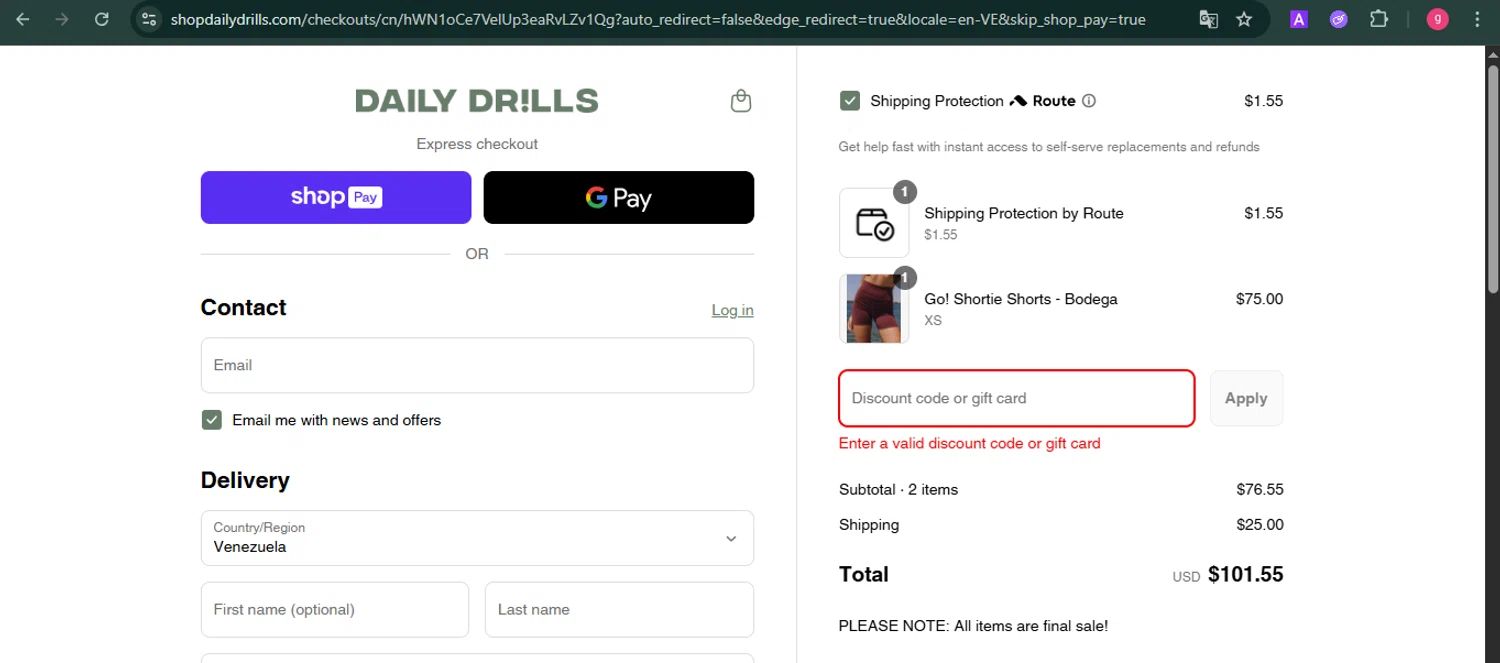
Task: Check out with Shop Pay
Action: coord(336,197)
